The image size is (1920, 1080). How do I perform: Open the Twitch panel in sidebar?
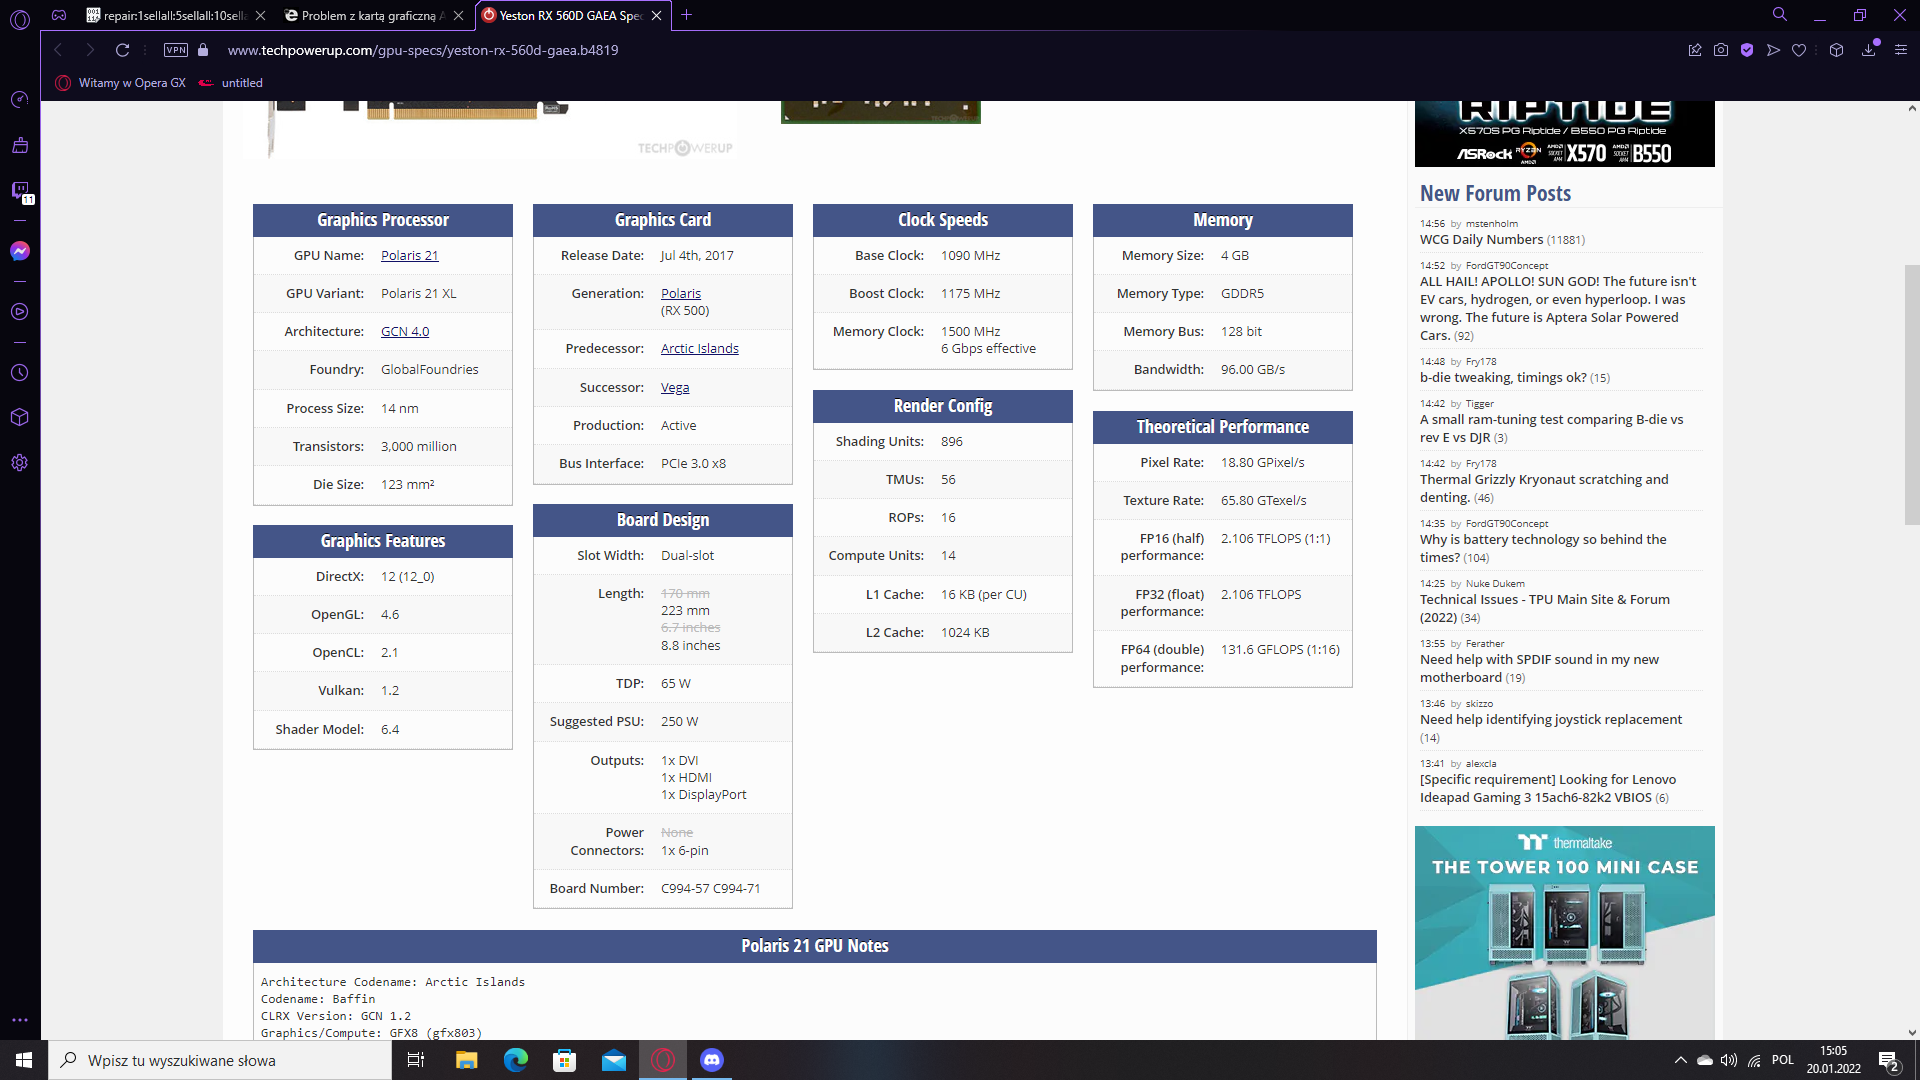[x=20, y=190]
